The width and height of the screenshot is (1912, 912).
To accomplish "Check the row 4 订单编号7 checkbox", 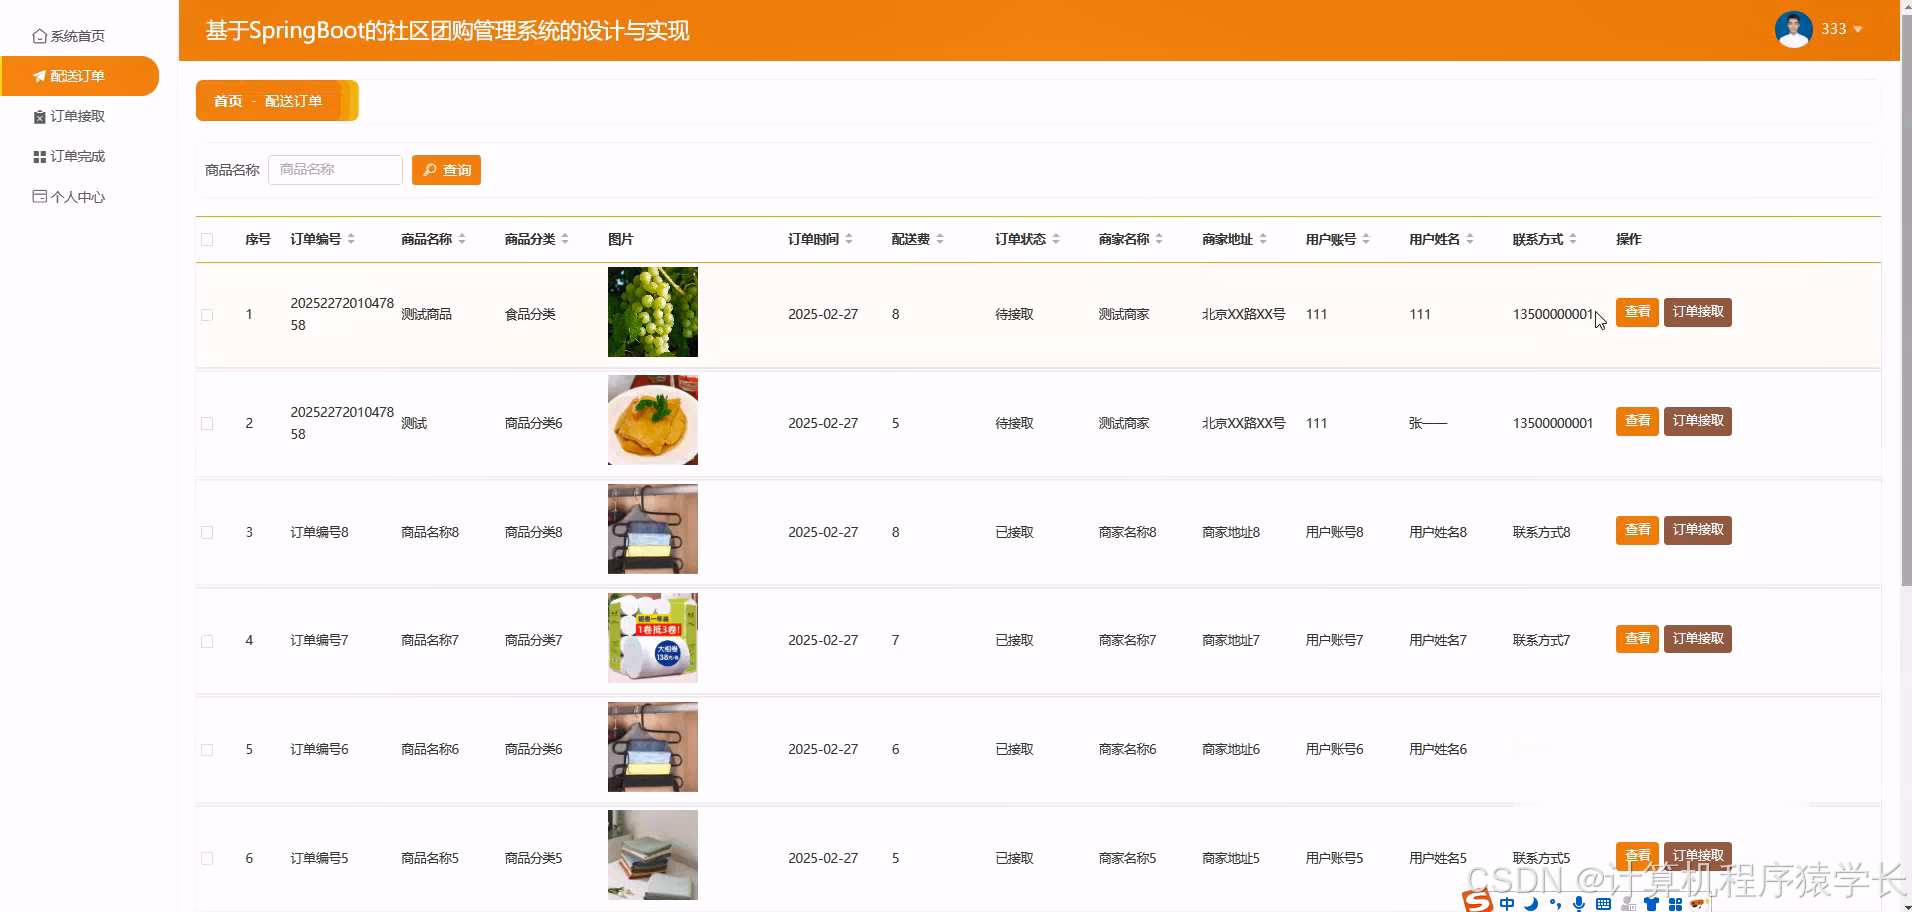I will (207, 641).
